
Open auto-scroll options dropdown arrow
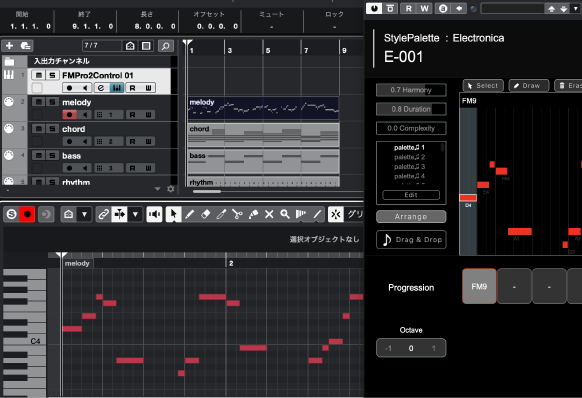click(x=135, y=214)
